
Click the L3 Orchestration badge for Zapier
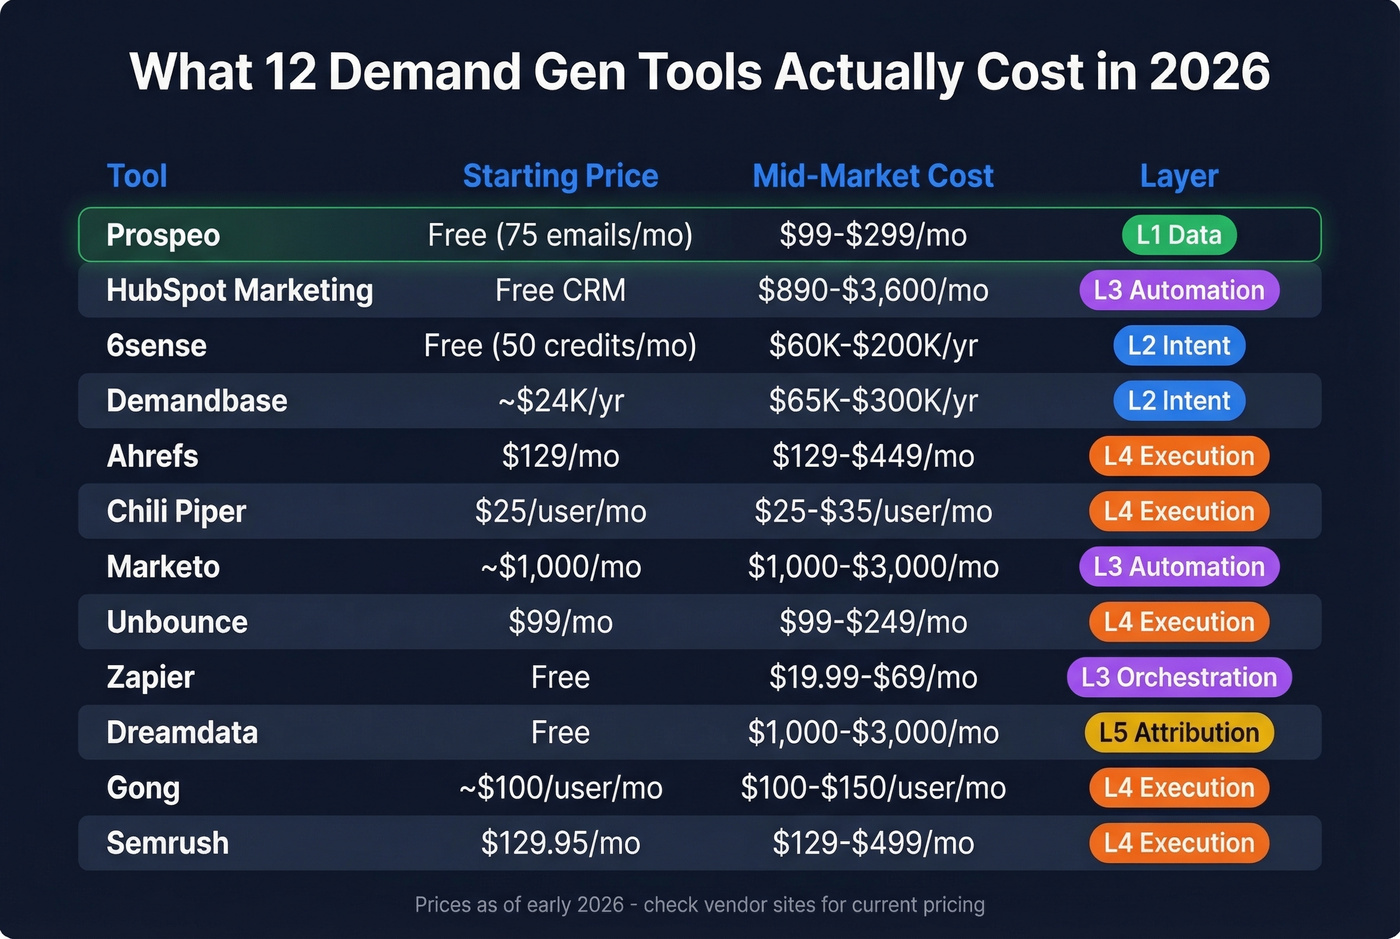pos(1179,677)
